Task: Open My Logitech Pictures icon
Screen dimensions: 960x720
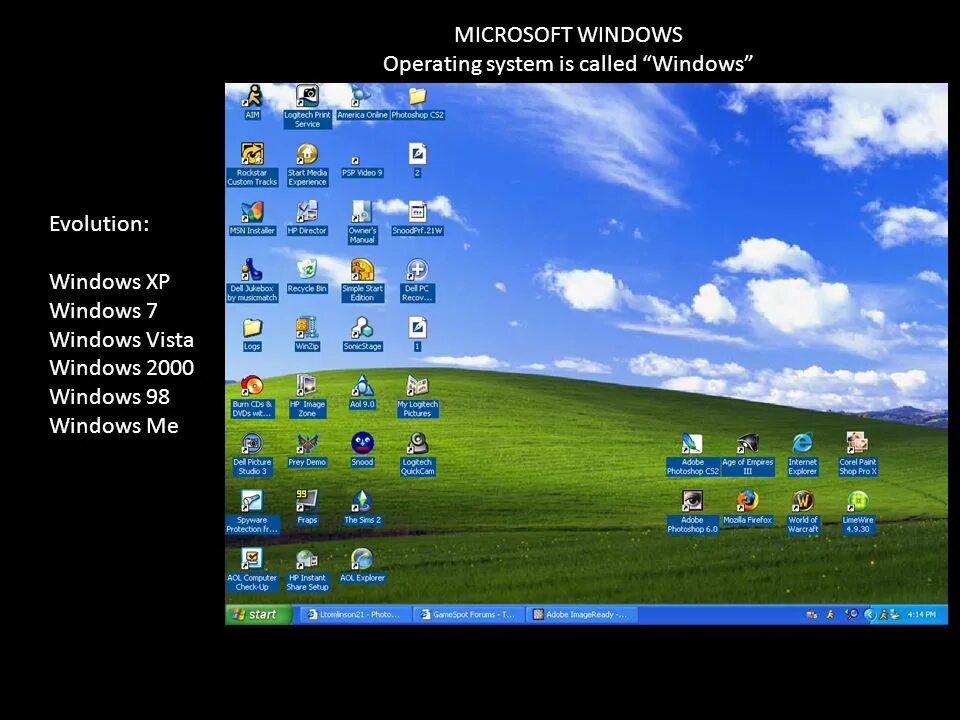Action: point(418,396)
